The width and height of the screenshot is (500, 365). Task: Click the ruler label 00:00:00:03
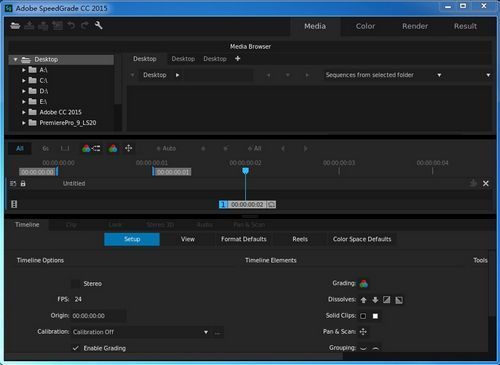tap(339, 163)
